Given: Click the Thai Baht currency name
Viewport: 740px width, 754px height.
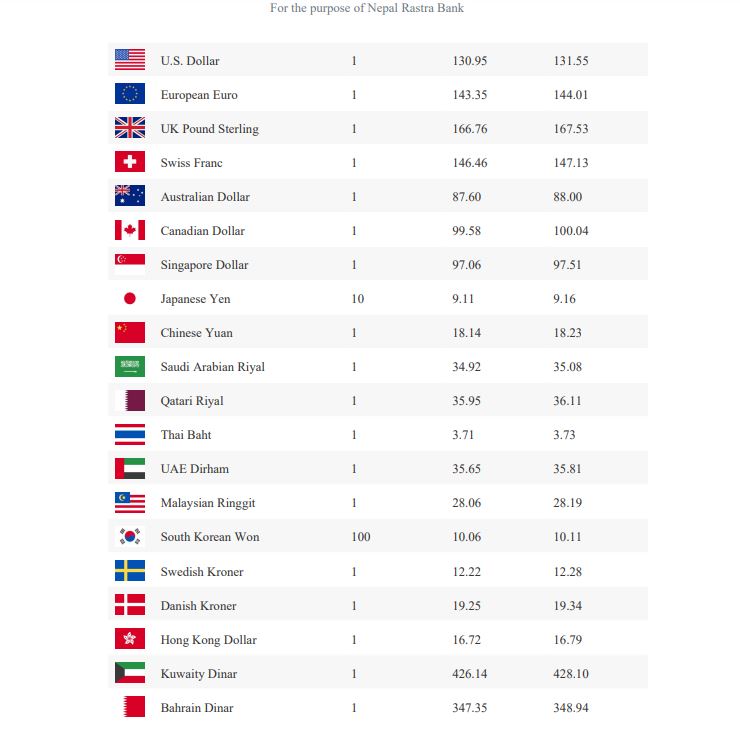Looking at the screenshot, I should click(186, 435).
